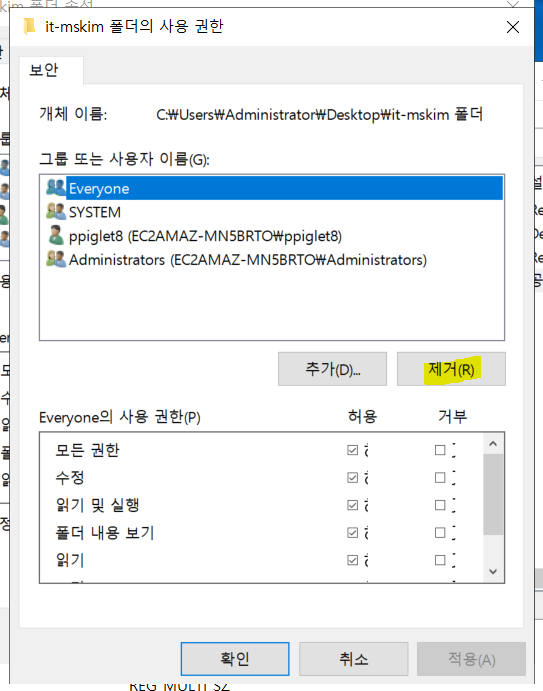Screen dimensions: 543x691
Task: Click the ppiglet8 user icon
Action: click(56, 236)
